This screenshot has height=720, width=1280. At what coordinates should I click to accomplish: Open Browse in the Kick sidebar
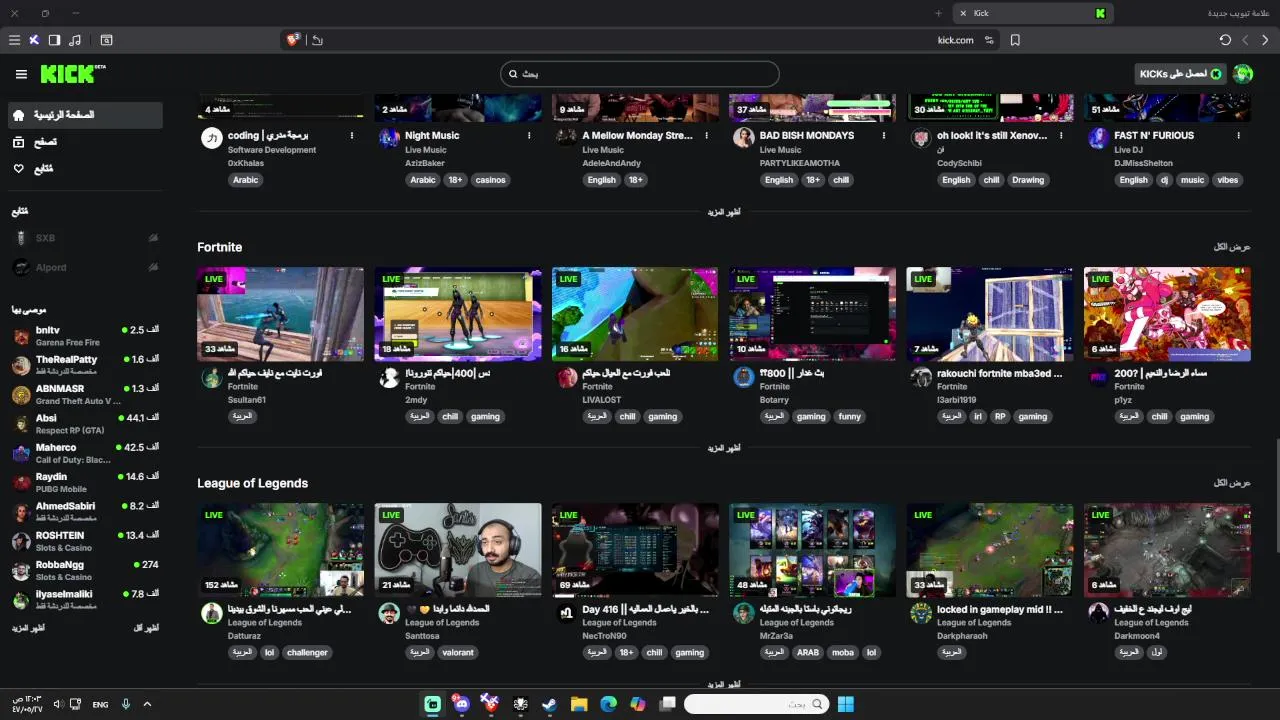point(85,142)
